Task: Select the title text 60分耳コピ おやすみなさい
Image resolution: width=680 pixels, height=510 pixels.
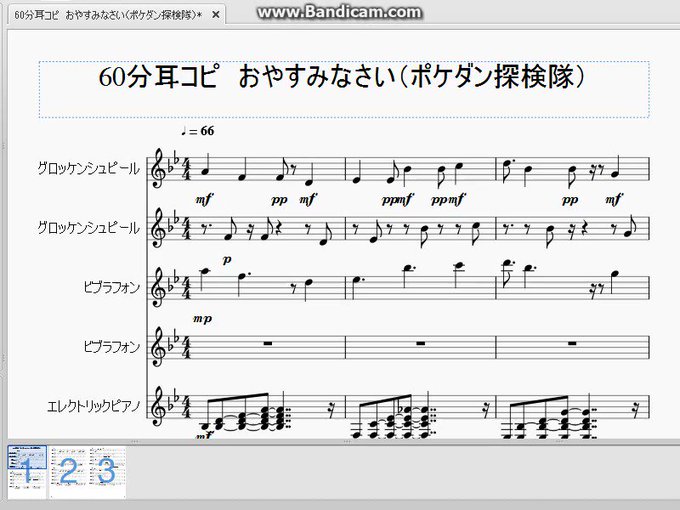Action: (x=342, y=77)
